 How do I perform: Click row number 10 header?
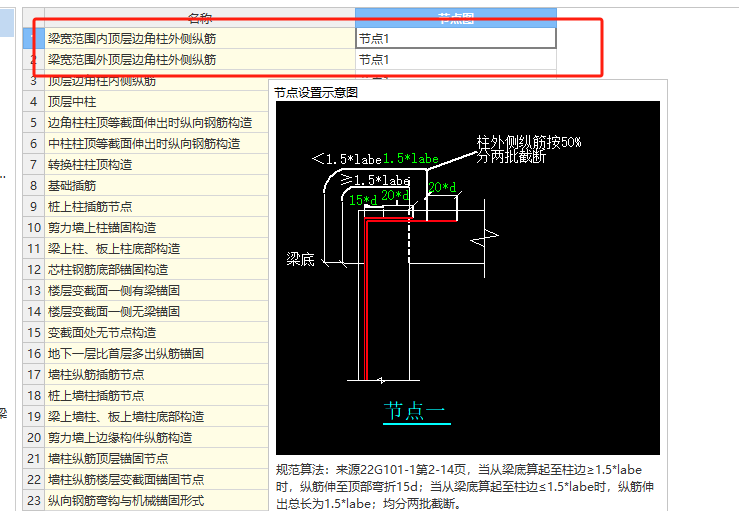[x=34, y=228]
